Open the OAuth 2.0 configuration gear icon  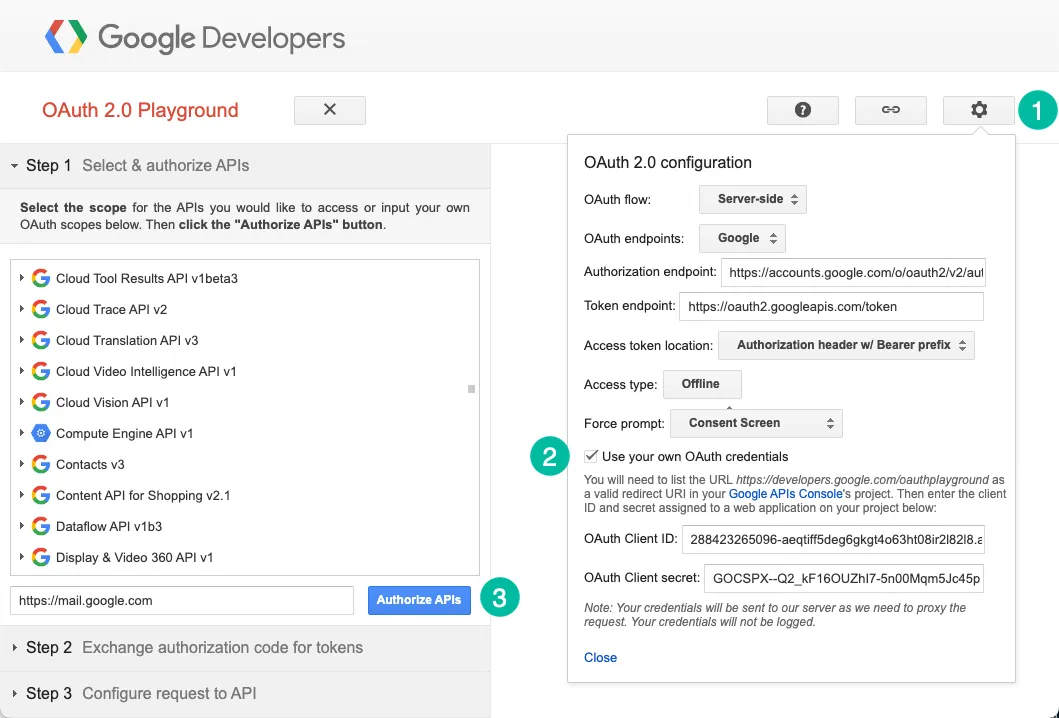pos(978,110)
